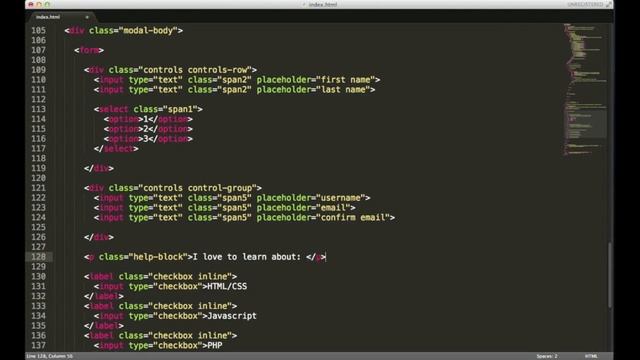Click the option 1 line
Screen dimensions: 640x360
click(x=148, y=119)
